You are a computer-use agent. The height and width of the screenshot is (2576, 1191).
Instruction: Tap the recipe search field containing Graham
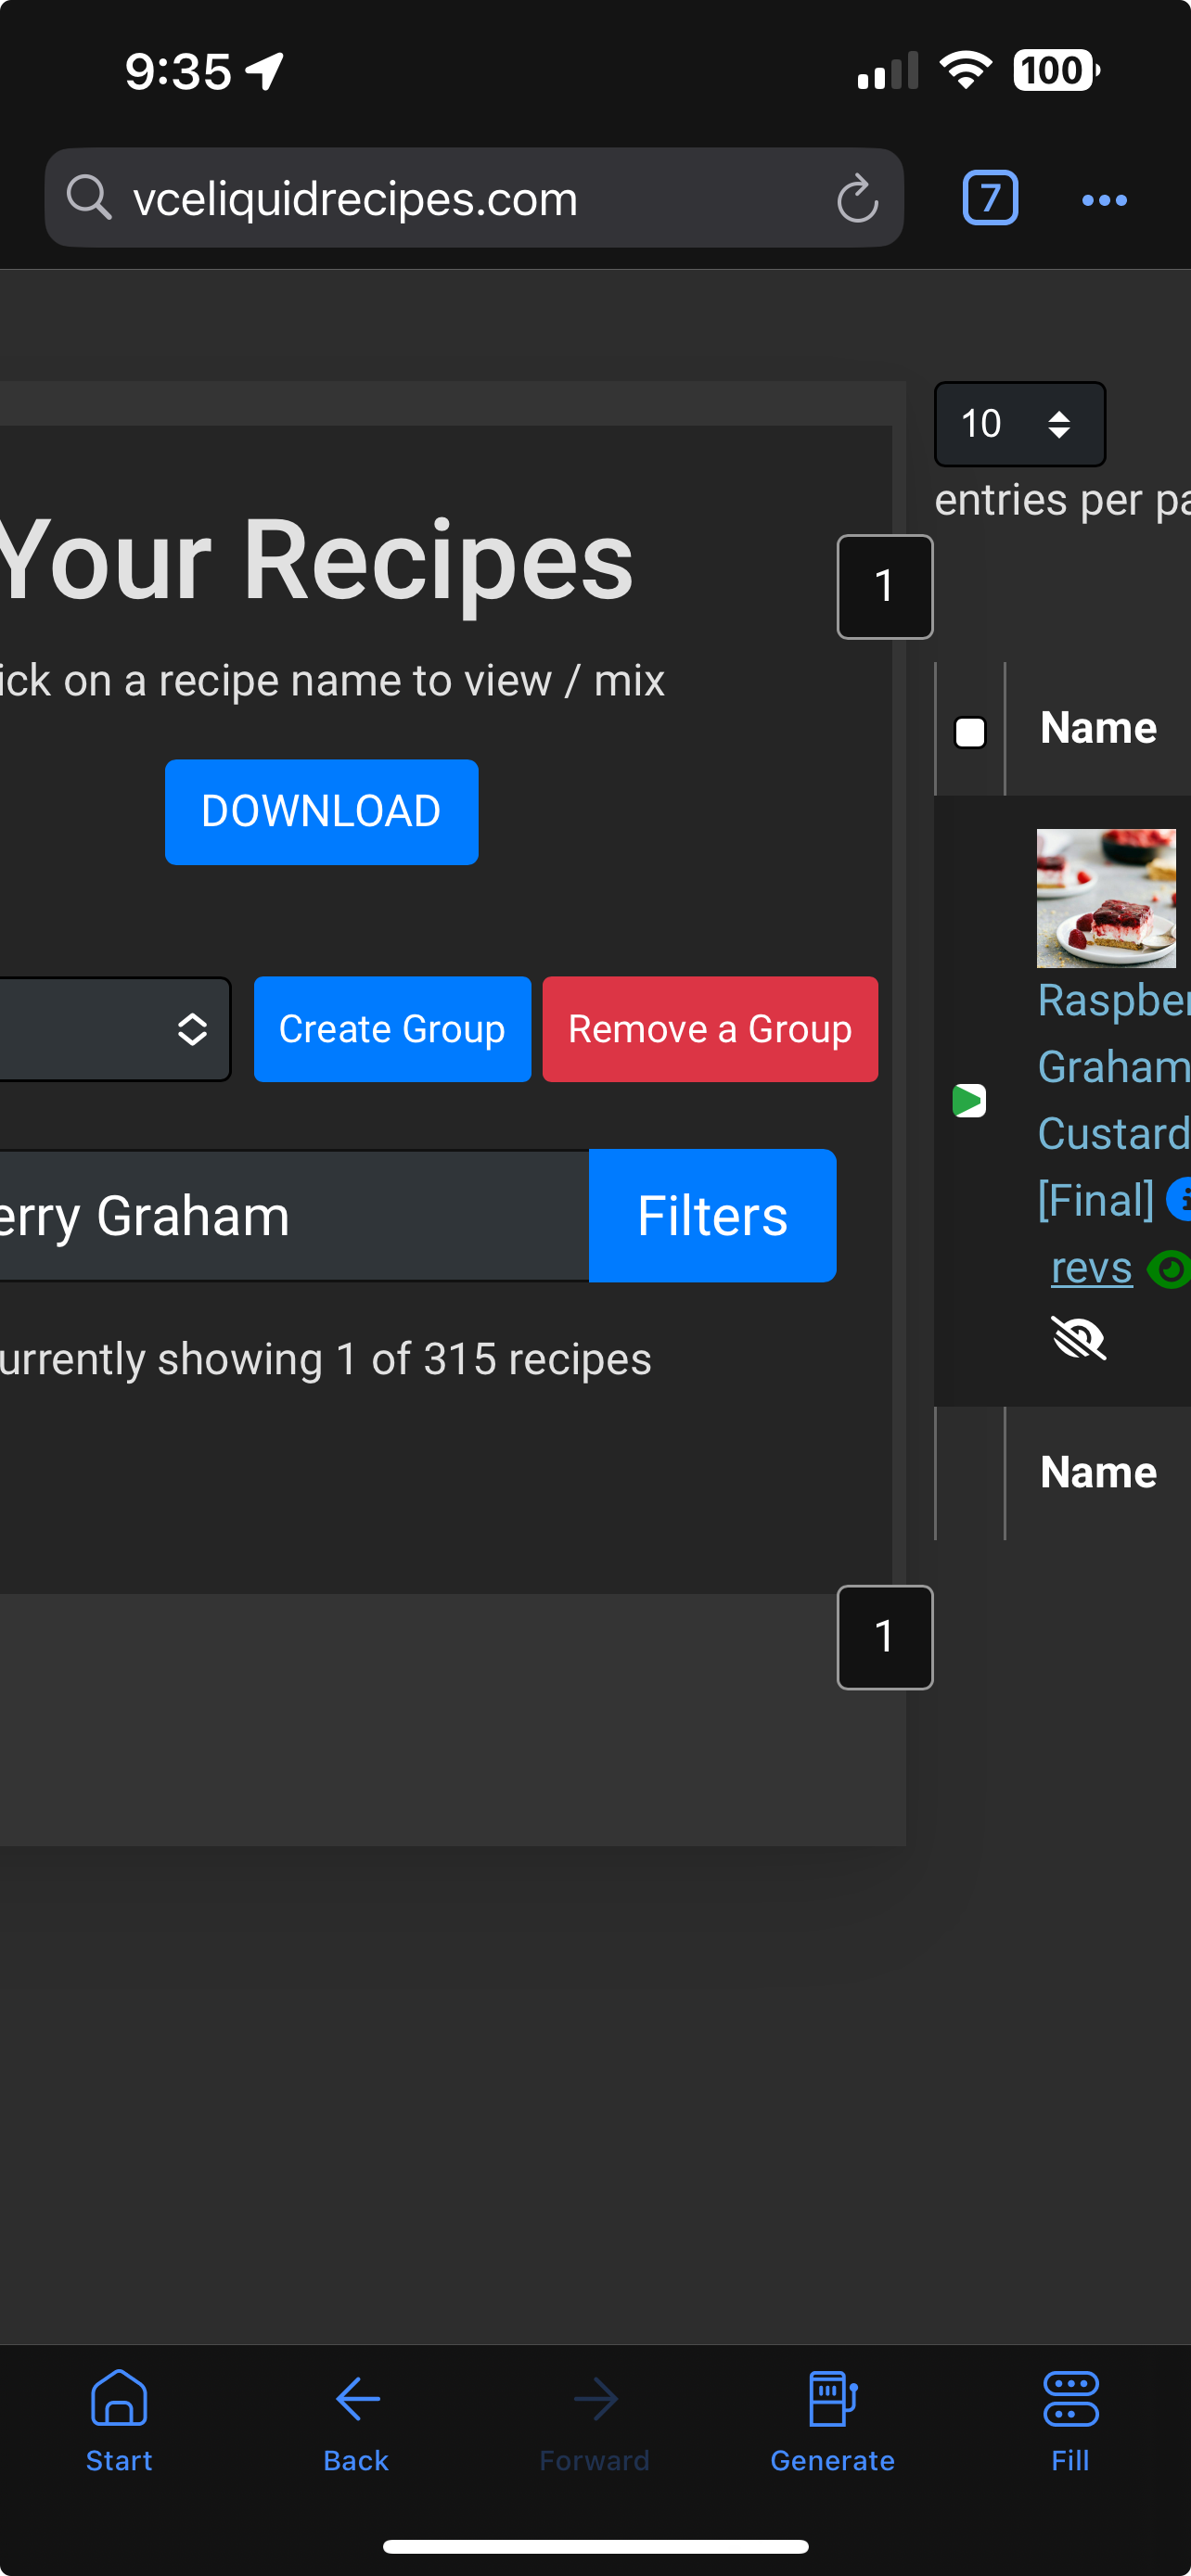pos(290,1215)
